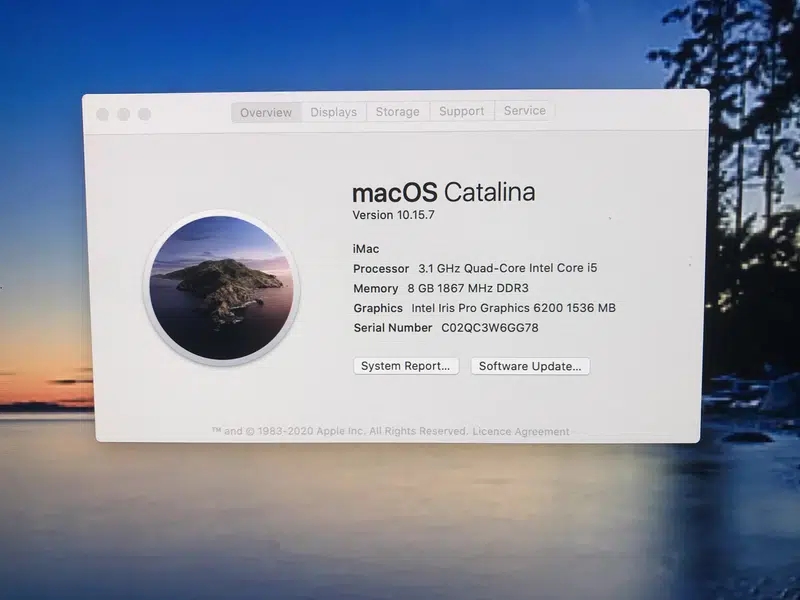Click the iMac model name
The width and height of the screenshot is (800, 600).
366,249
